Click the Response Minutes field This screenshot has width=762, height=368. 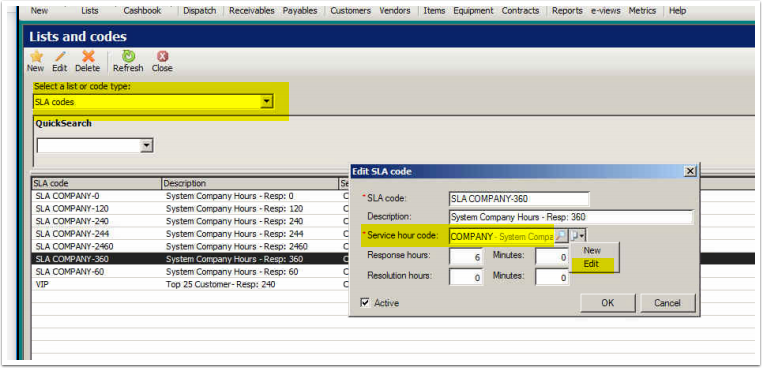point(552,257)
